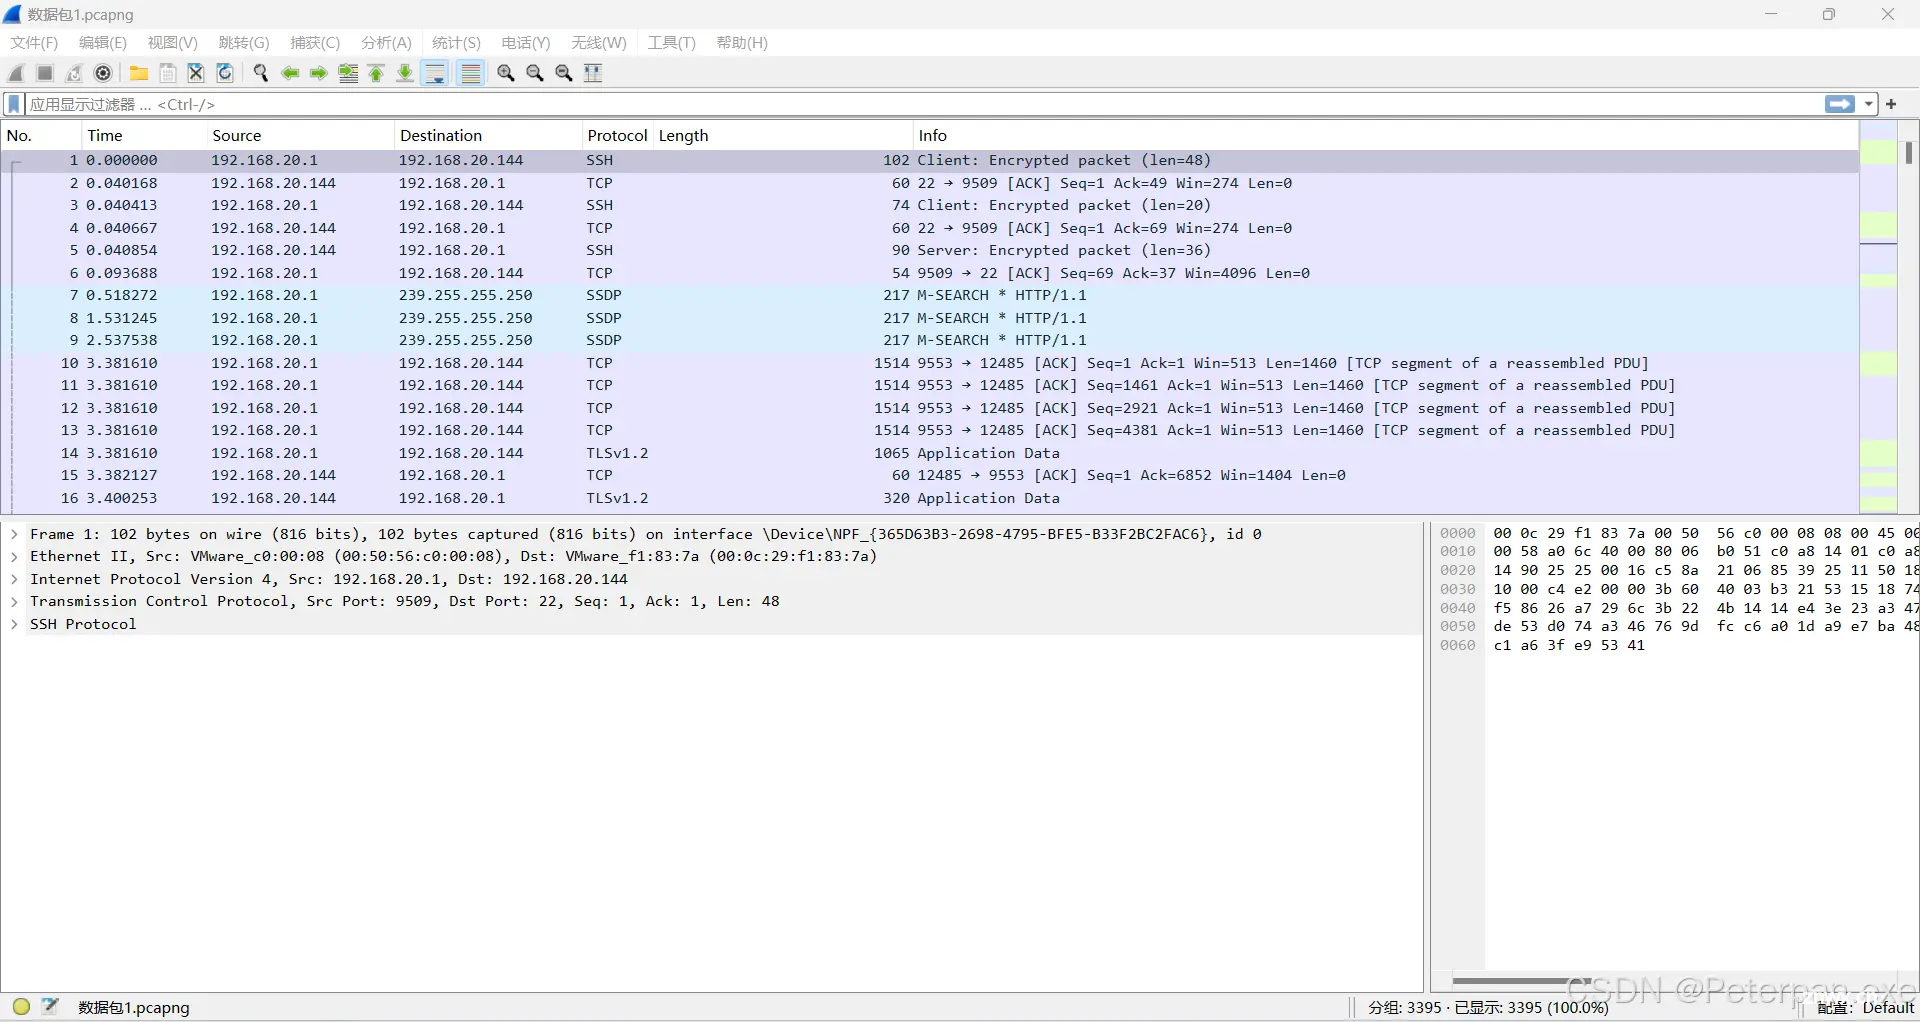This screenshot has width=1920, height=1022.
Task: Go forward to next packet (right arrow)
Action: coord(319,73)
